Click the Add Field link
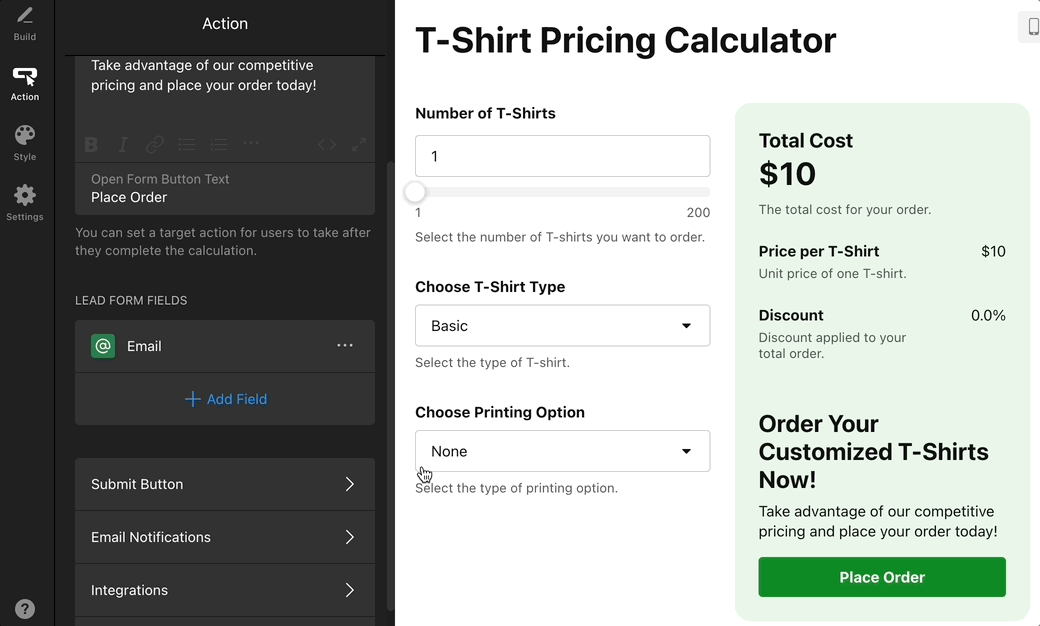 [x=226, y=399]
